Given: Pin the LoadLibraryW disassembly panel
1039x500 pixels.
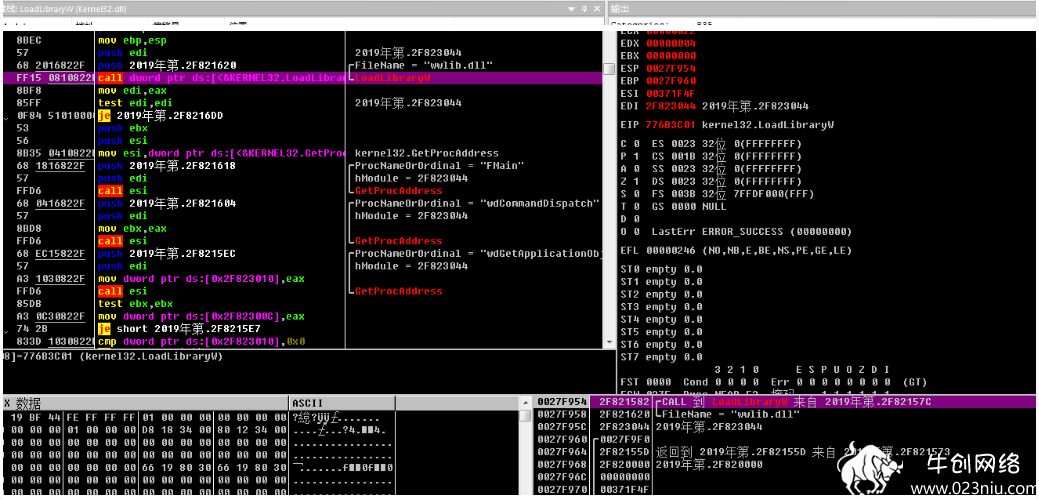Looking at the screenshot, I should 584,9.
